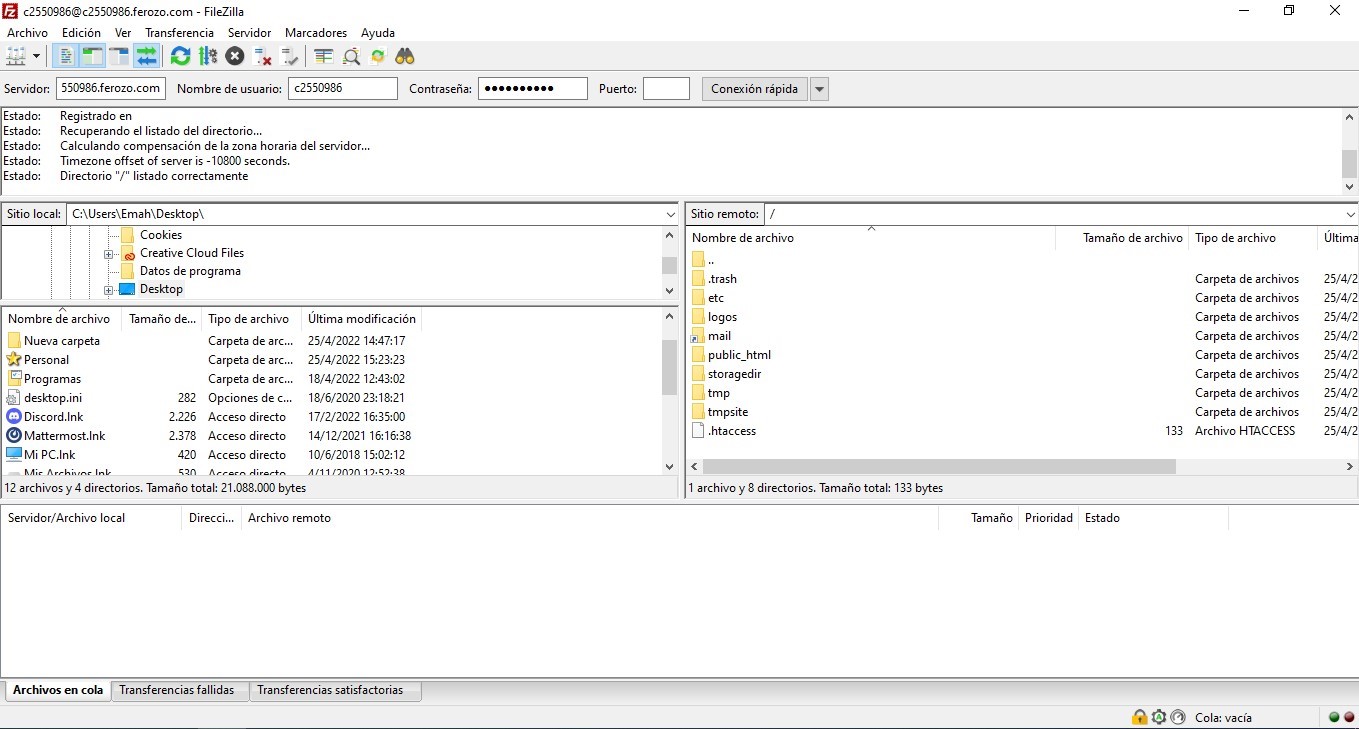Disconnect from the current server

pos(262,56)
